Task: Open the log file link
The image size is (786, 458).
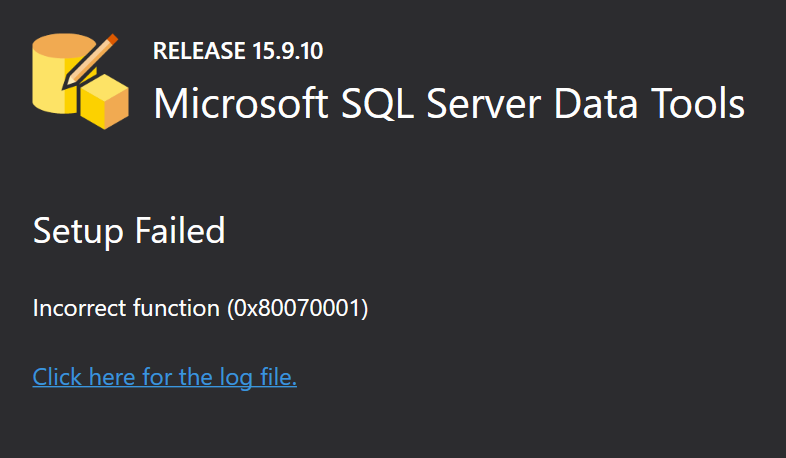Action: [164, 377]
